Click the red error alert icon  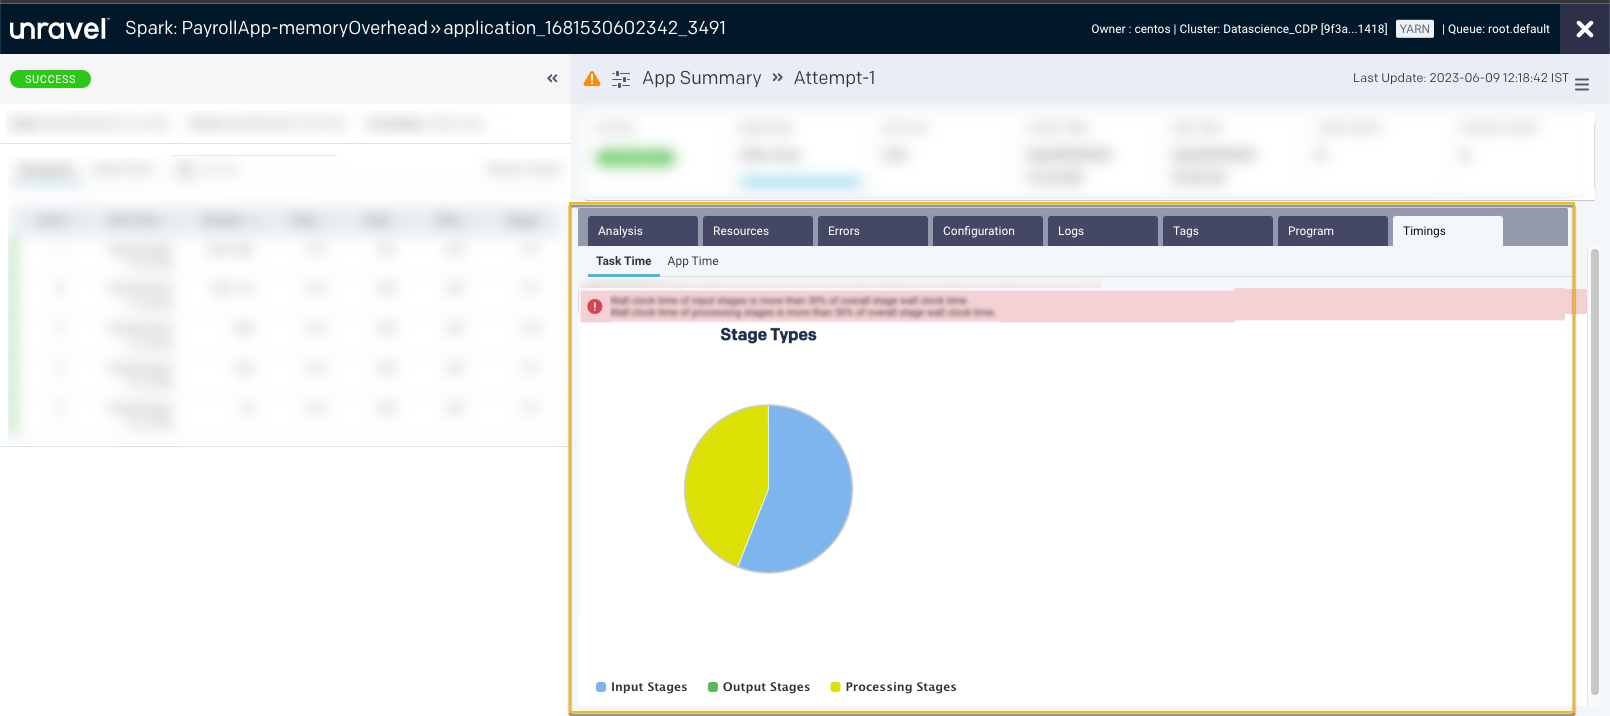[x=595, y=306]
